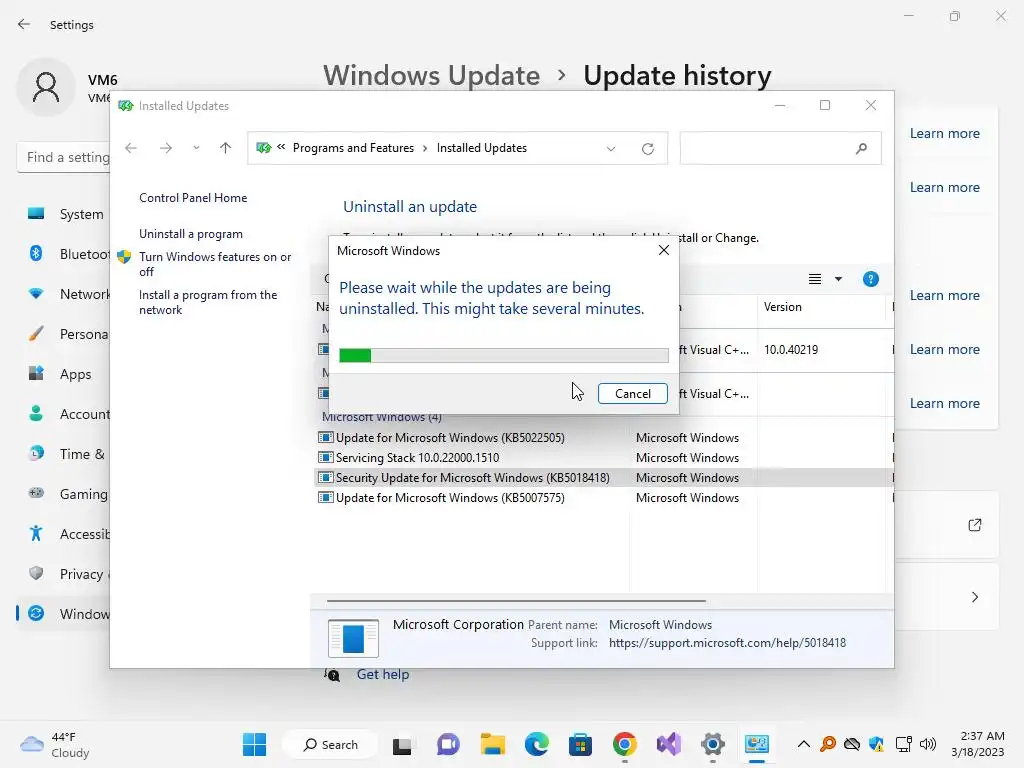Click the Network sidebar icon in Settings
This screenshot has height=768, width=1024.
pyautogui.click(x=36, y=294)
